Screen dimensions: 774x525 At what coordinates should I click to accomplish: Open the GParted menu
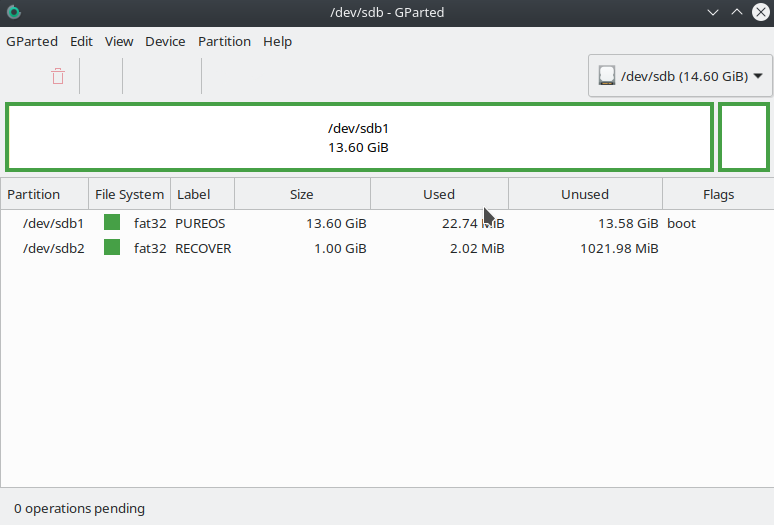pyautogui.click(x=30, y=42)
